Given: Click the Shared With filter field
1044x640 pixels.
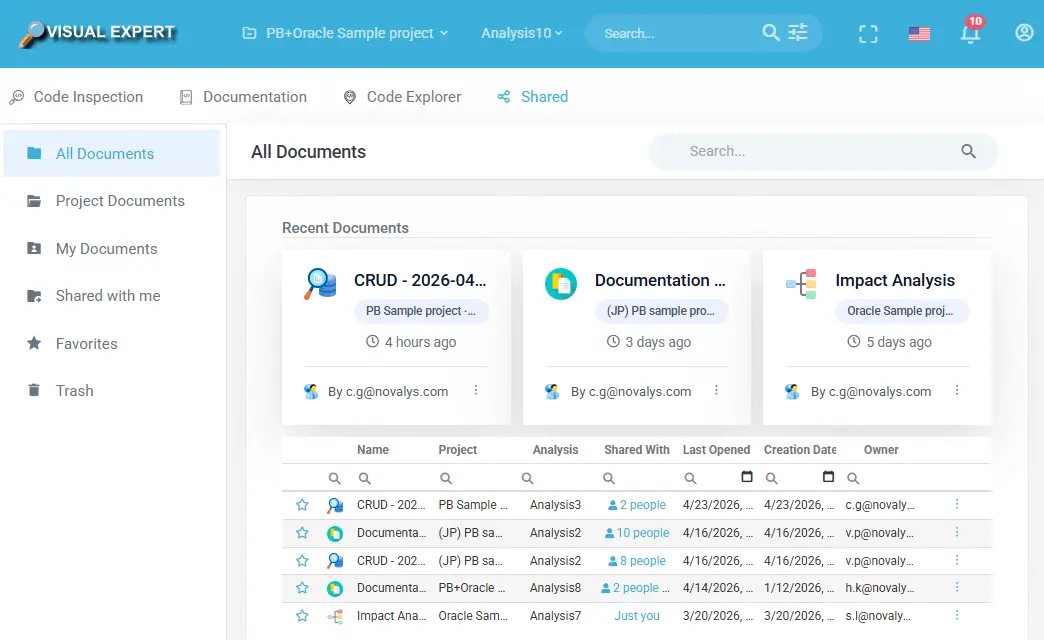Looking at the screenshot, I should 638,478.
